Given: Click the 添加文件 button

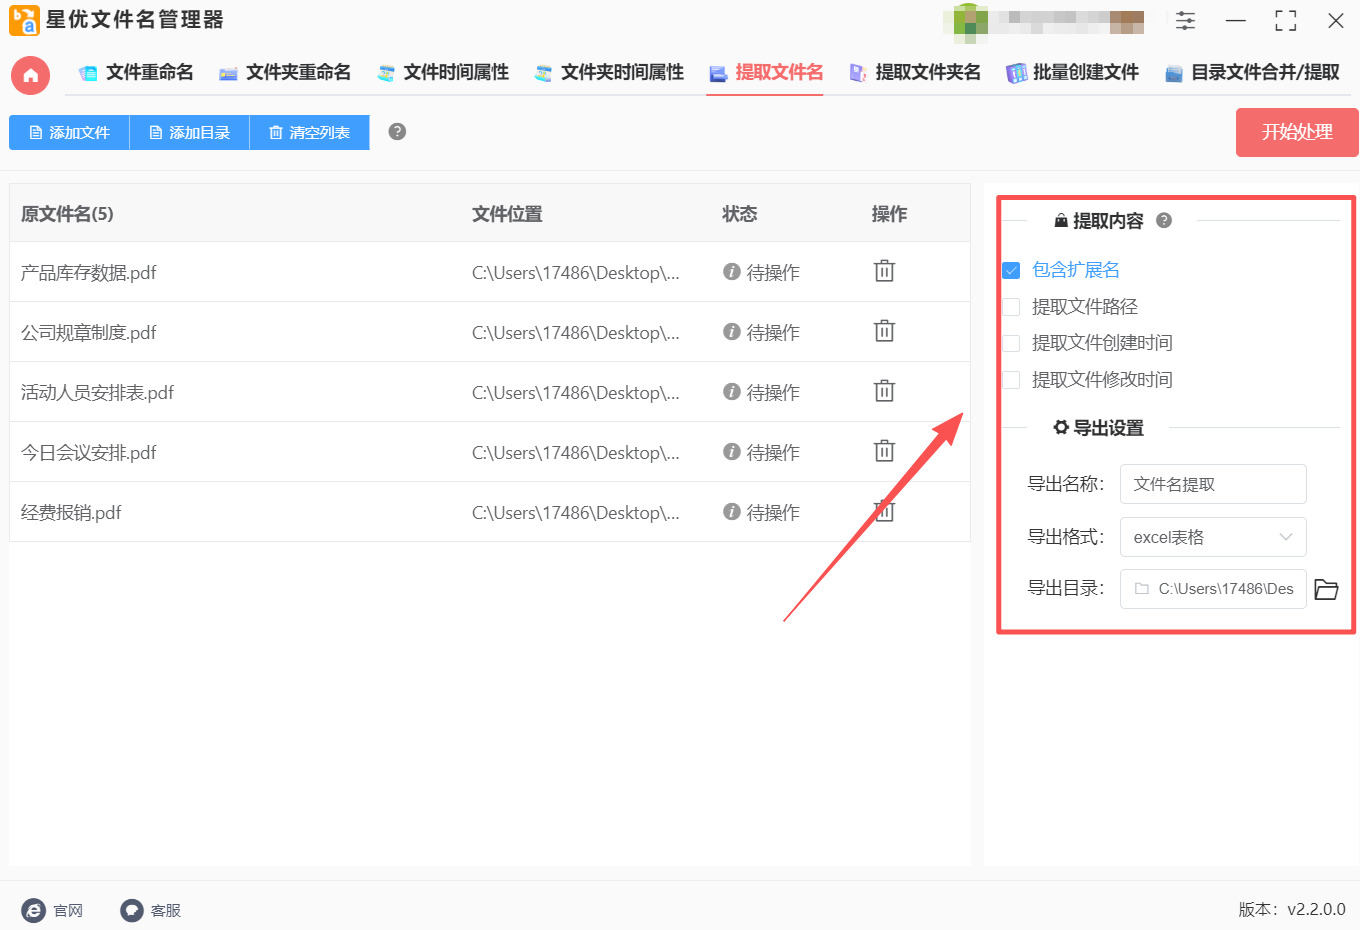Looking at the screenshot, I should 68,131.
